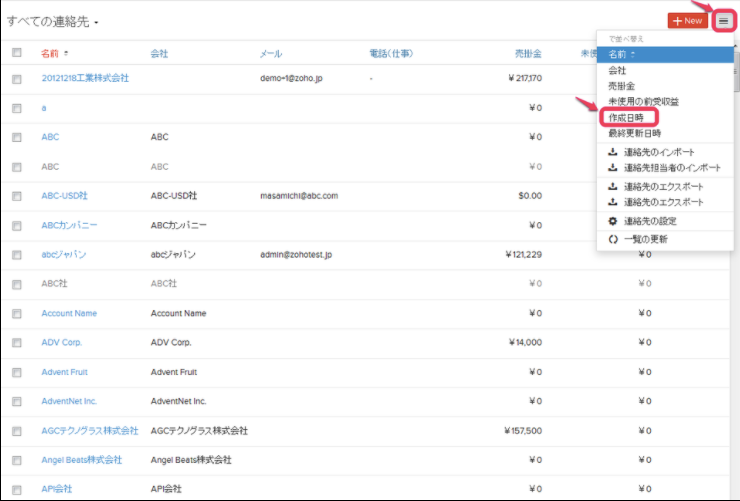
Task: Select the checkbox beside ADV Corp.
Action: pos(16,343)
